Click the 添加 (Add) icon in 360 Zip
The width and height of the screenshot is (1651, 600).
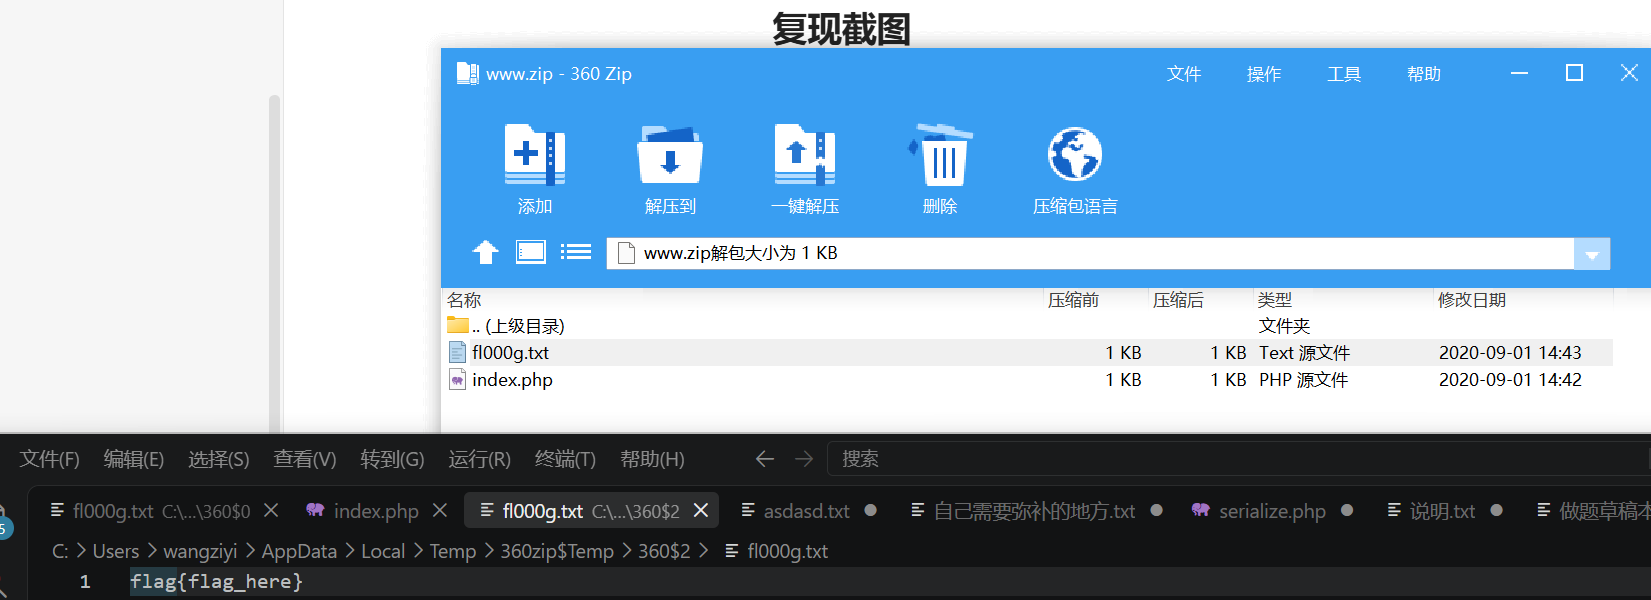535,154
